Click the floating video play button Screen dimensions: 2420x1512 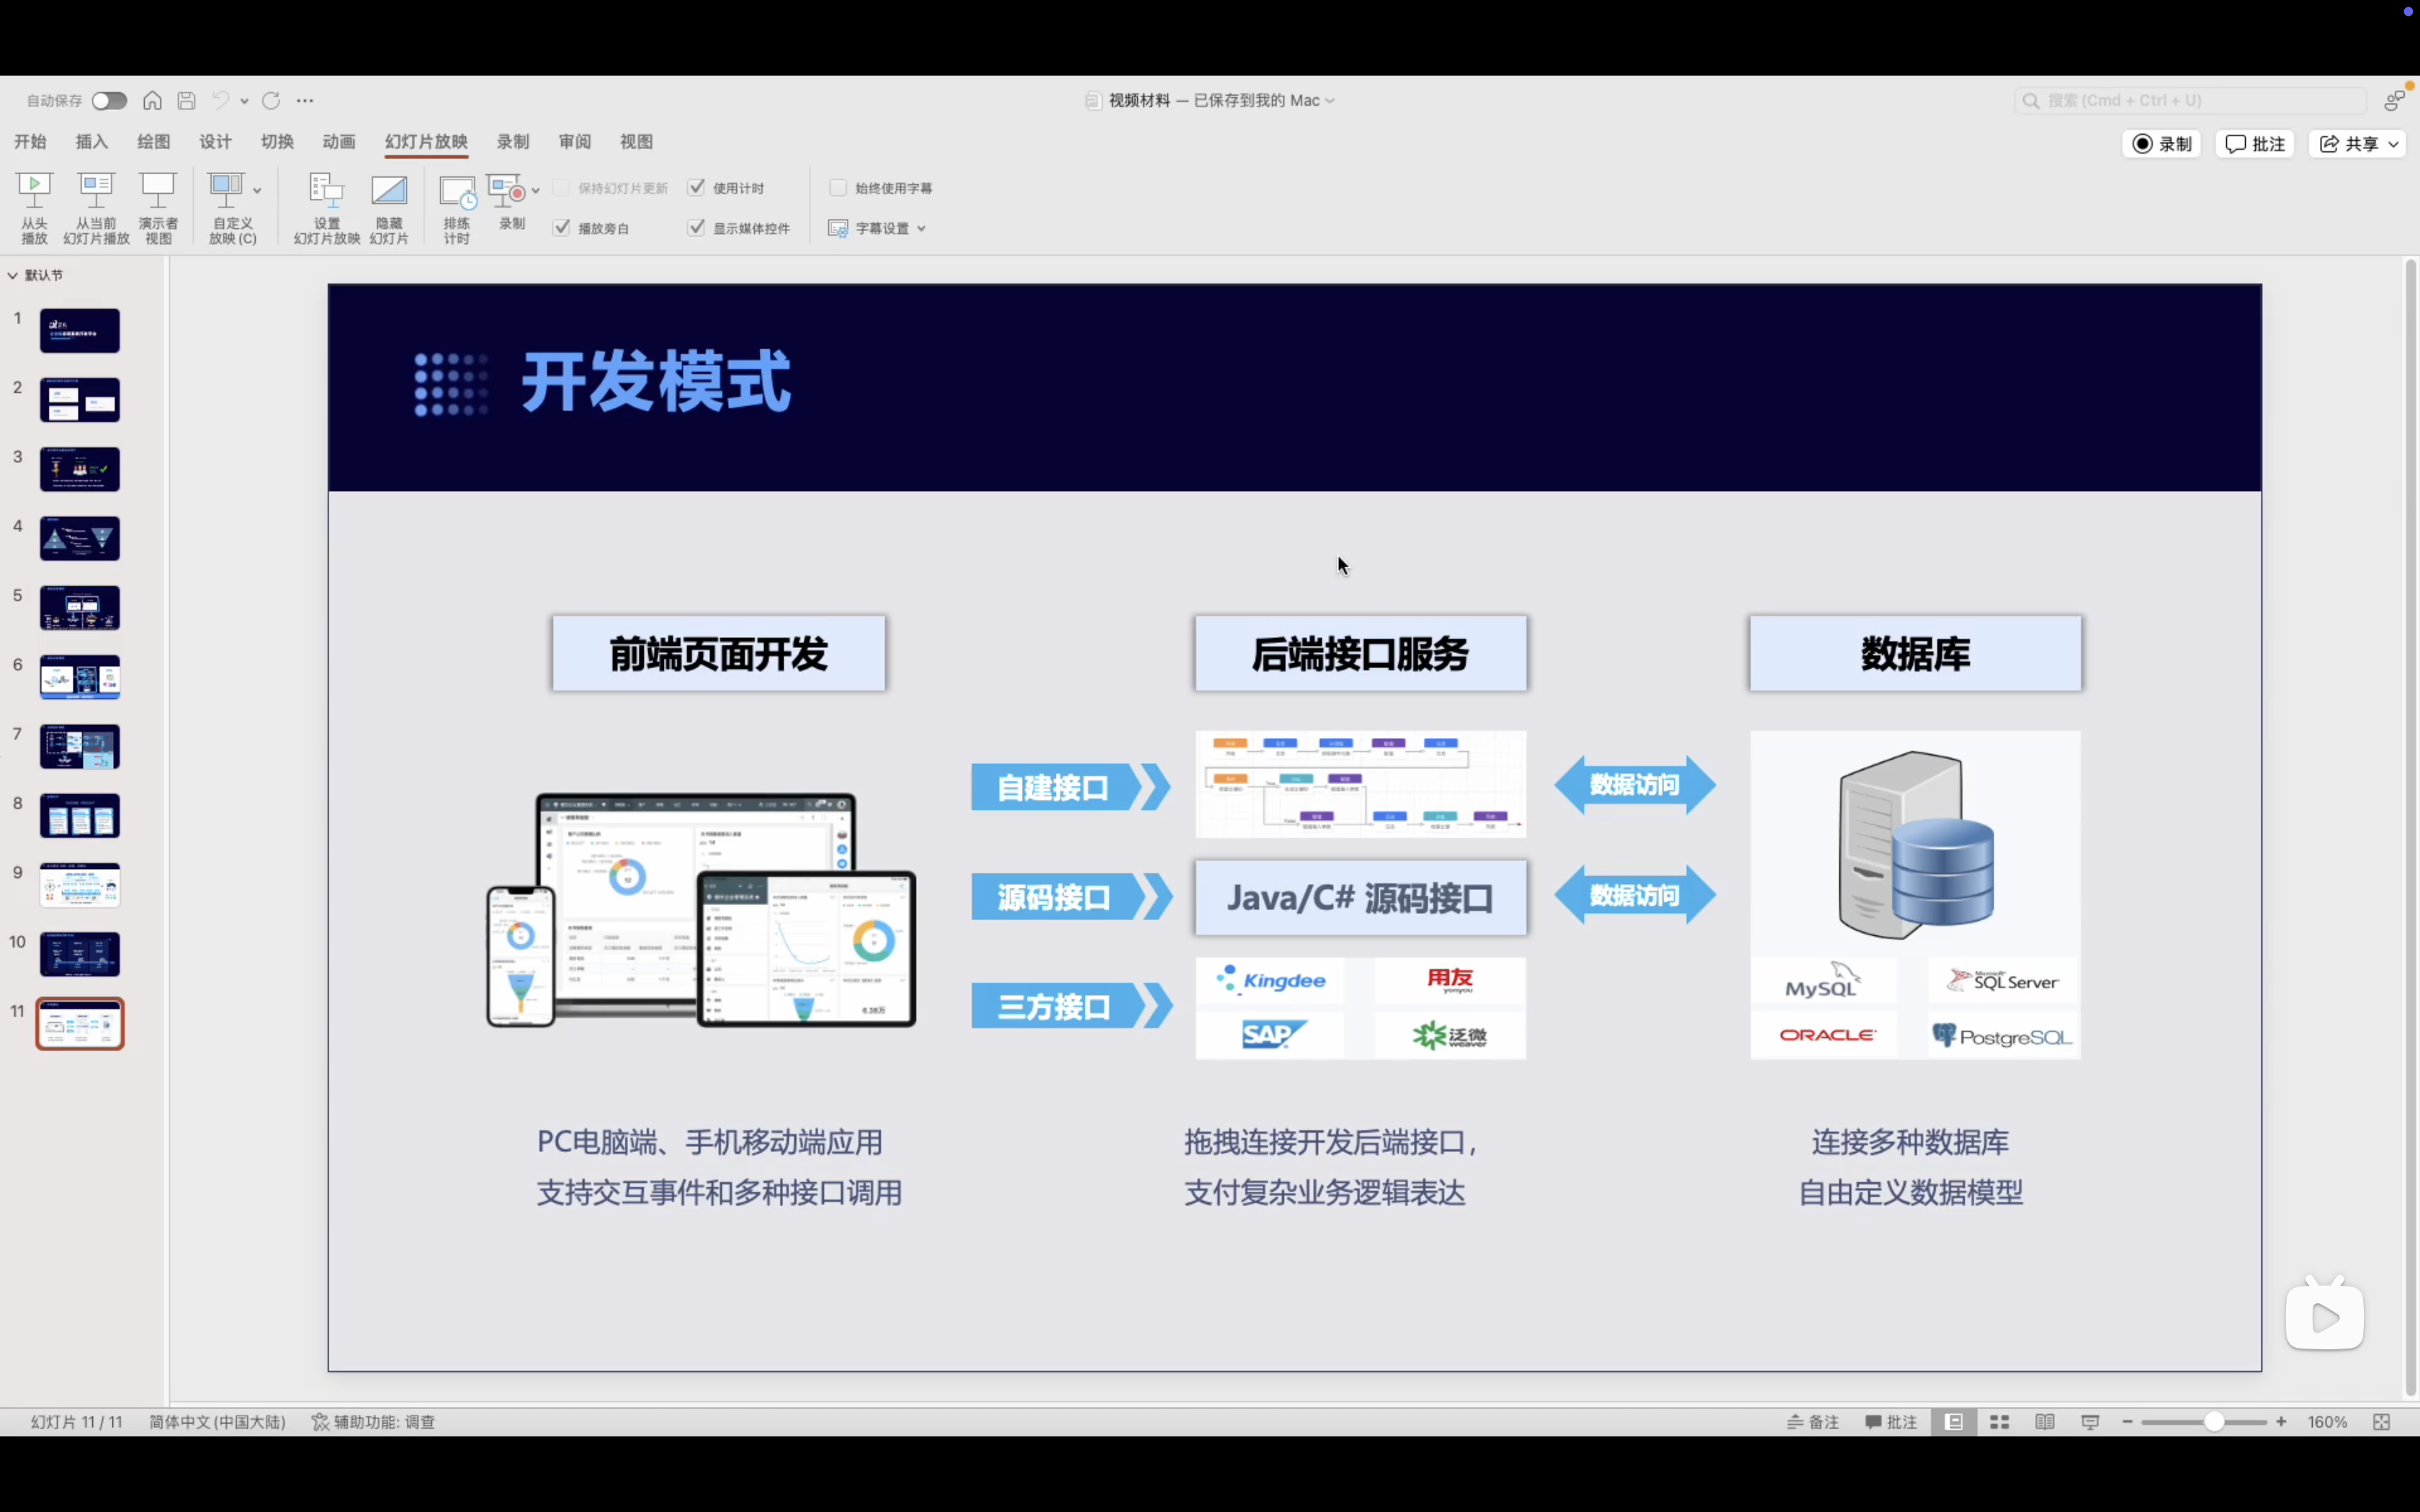point(2325,1317)
